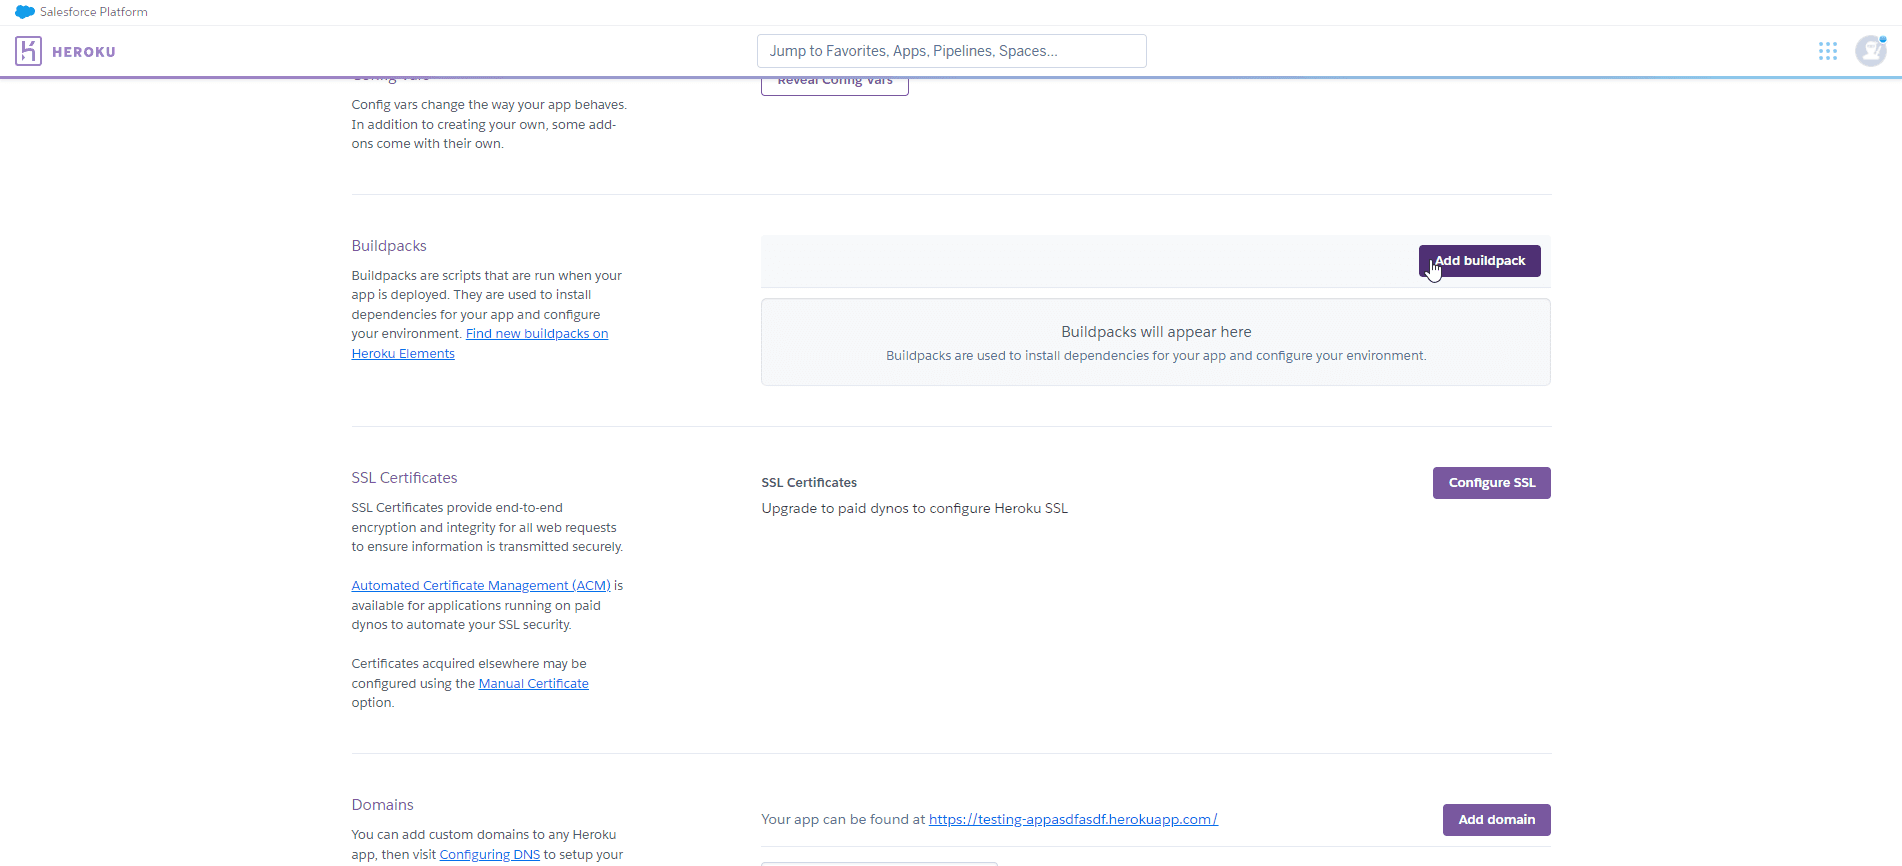Focus the Jump to Favorites search box

click(x=951, y=51)
